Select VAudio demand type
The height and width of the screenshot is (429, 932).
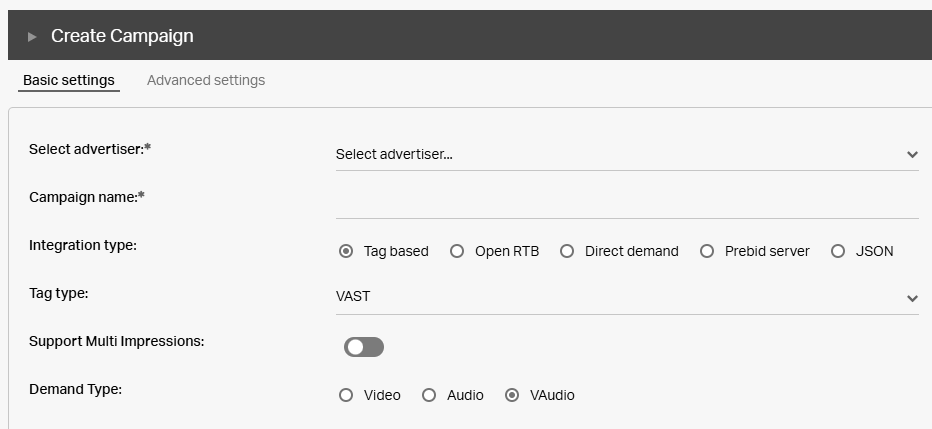click(512, 395)
